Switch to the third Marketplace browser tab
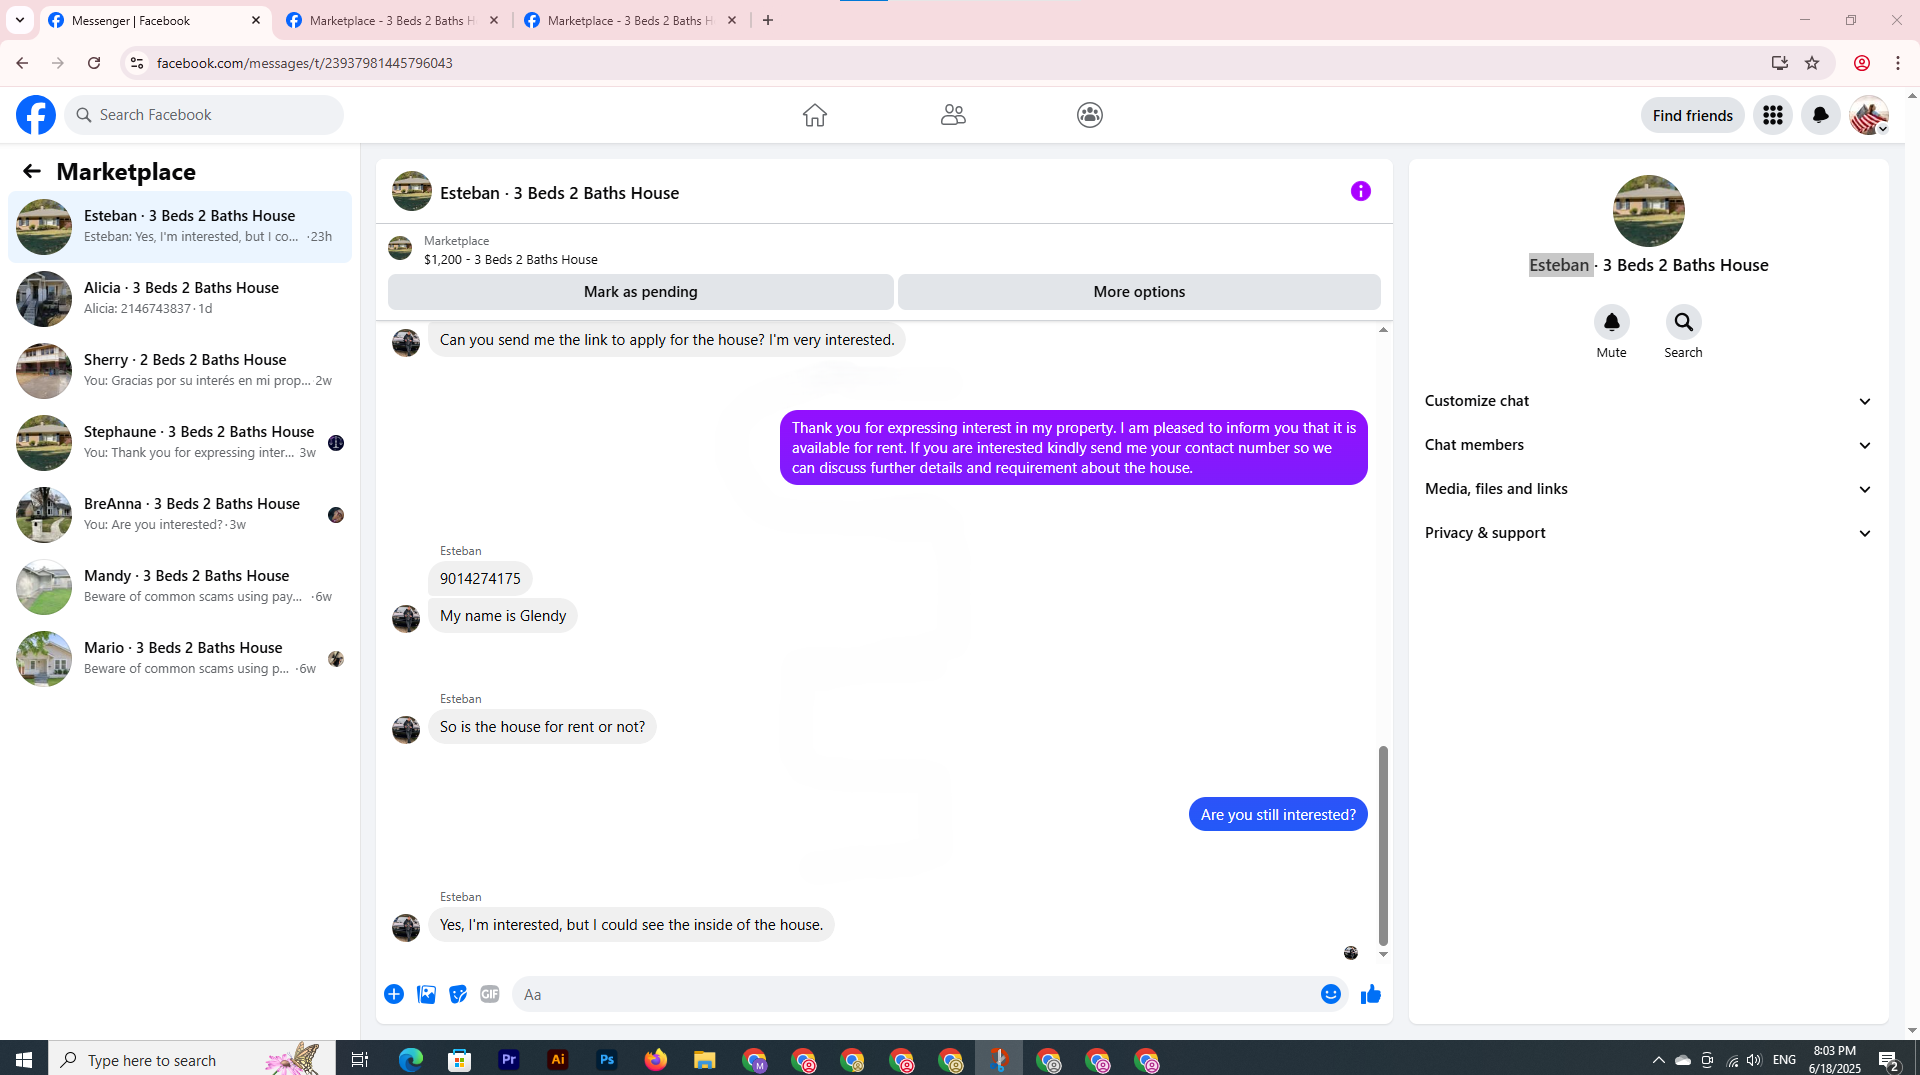1920x1075 pixels. point(631,20)
